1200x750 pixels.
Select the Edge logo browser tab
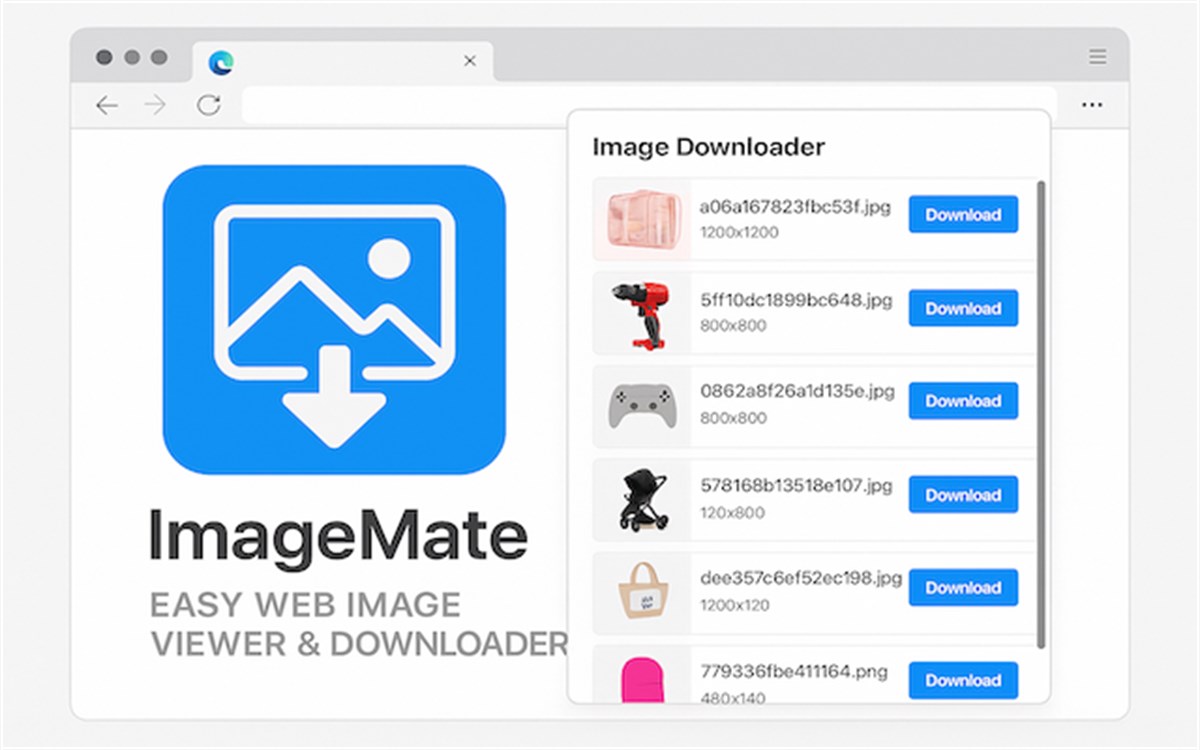343,61
